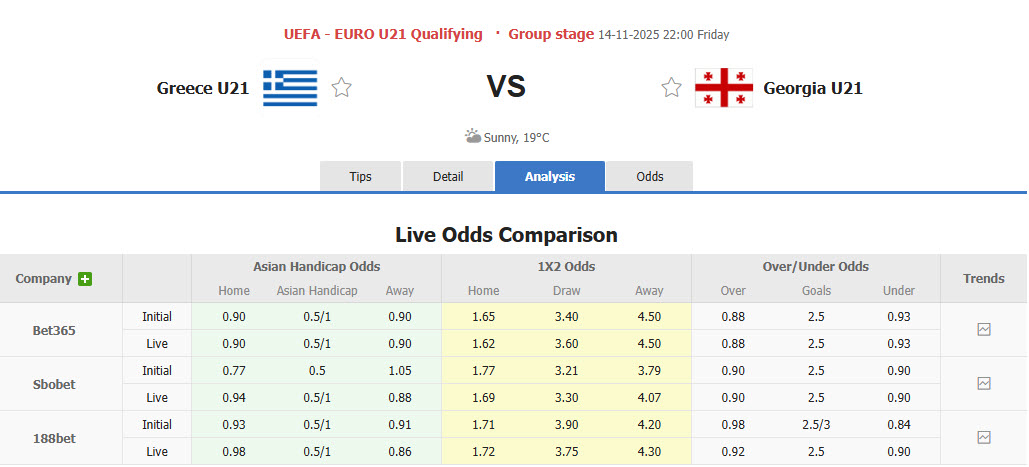Open the Bet365 trends chart icon

point(984,329)
